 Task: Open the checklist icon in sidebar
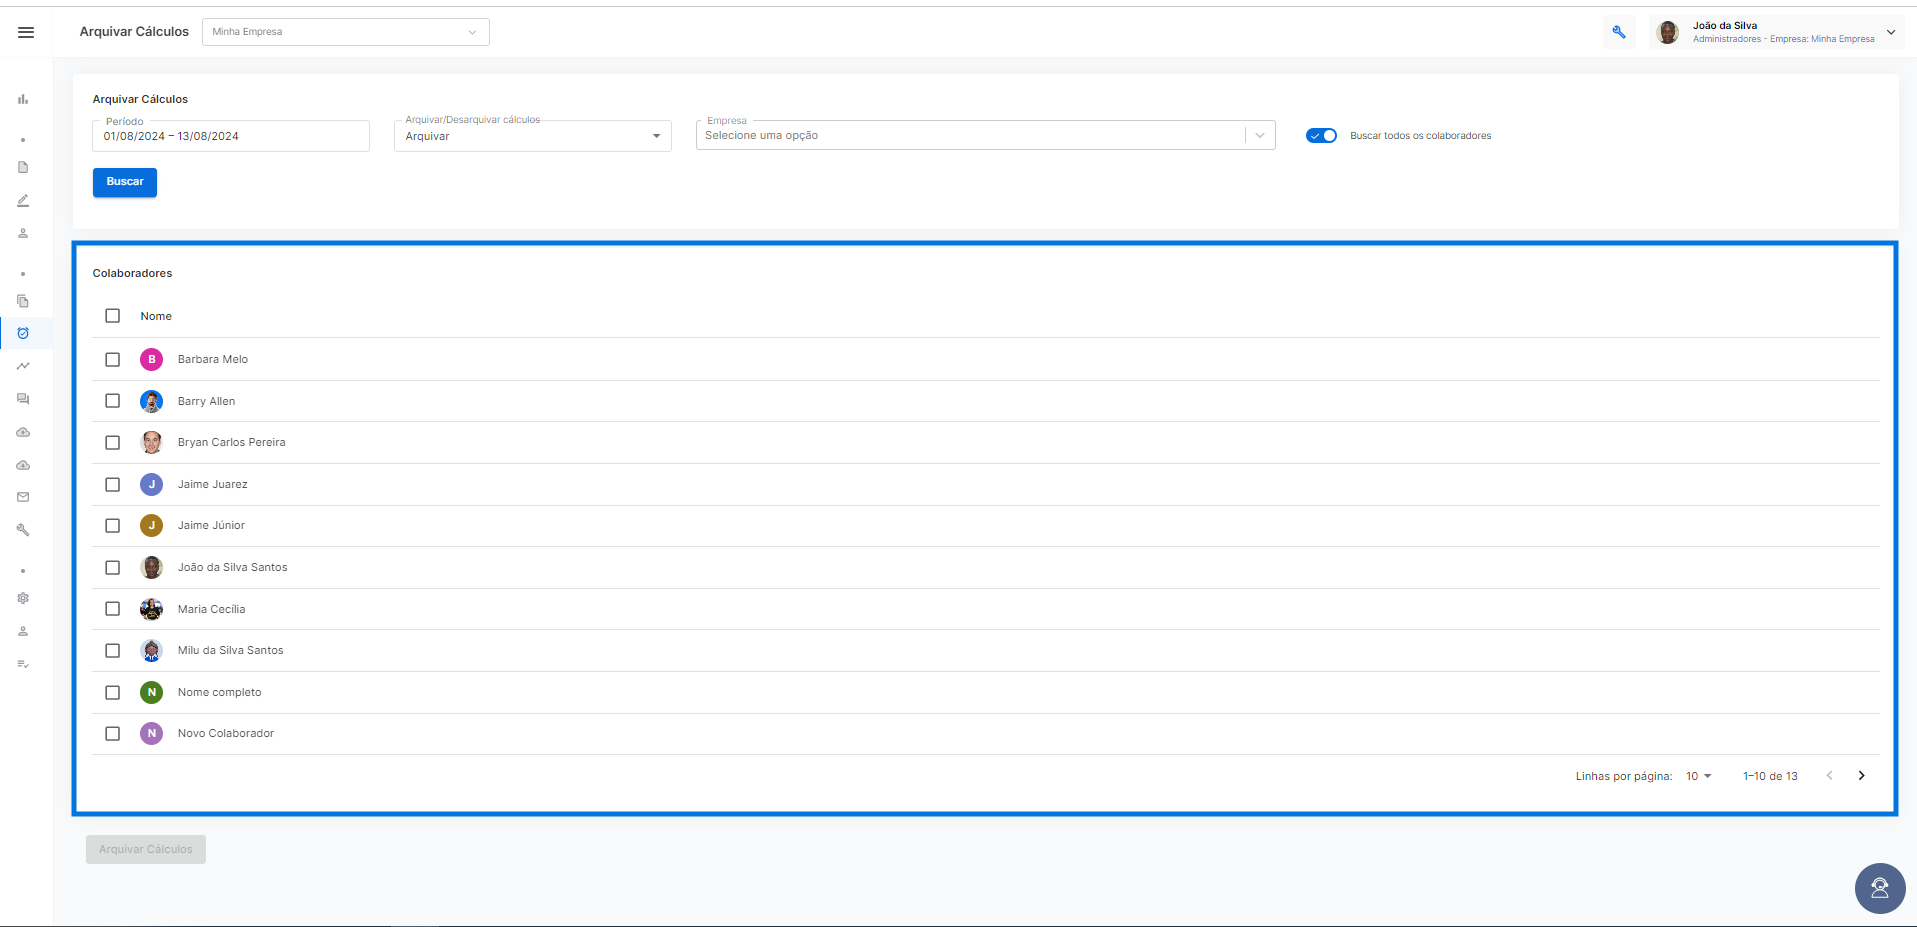[23, 664]
